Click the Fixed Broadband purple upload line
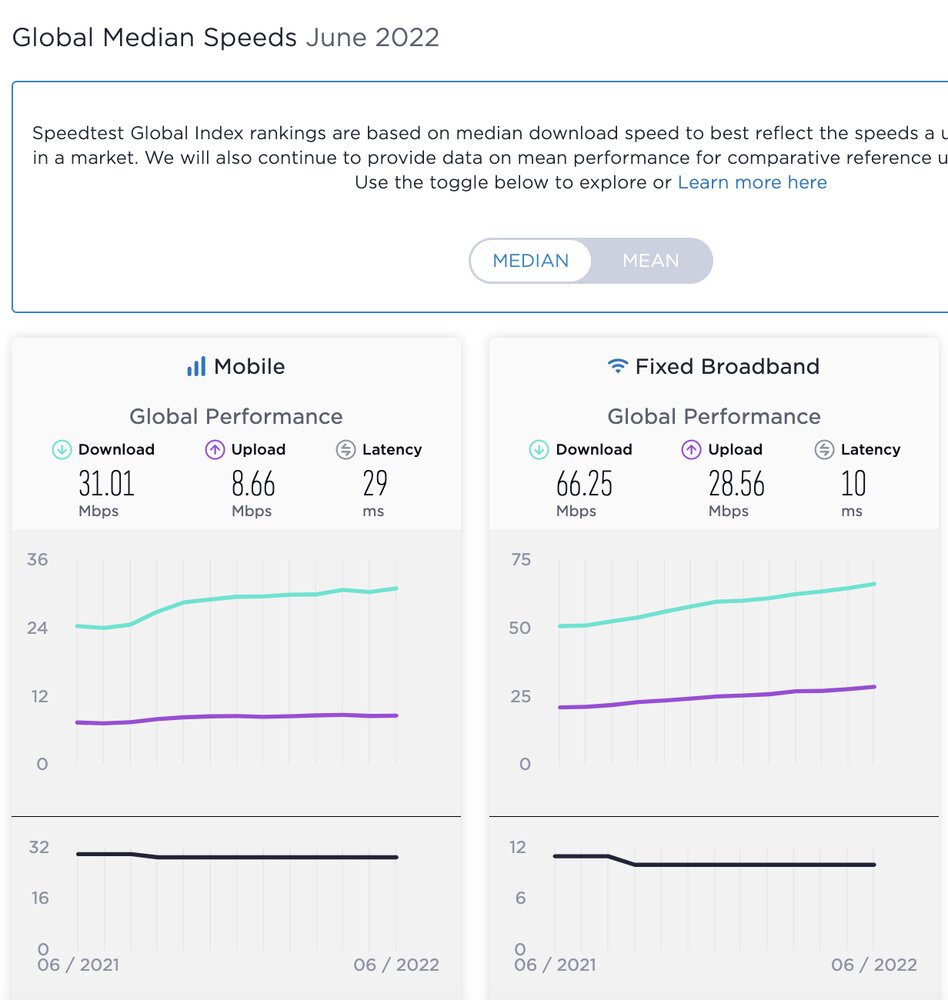This screenshot has width=948, height=1000. tap(716, 696)
